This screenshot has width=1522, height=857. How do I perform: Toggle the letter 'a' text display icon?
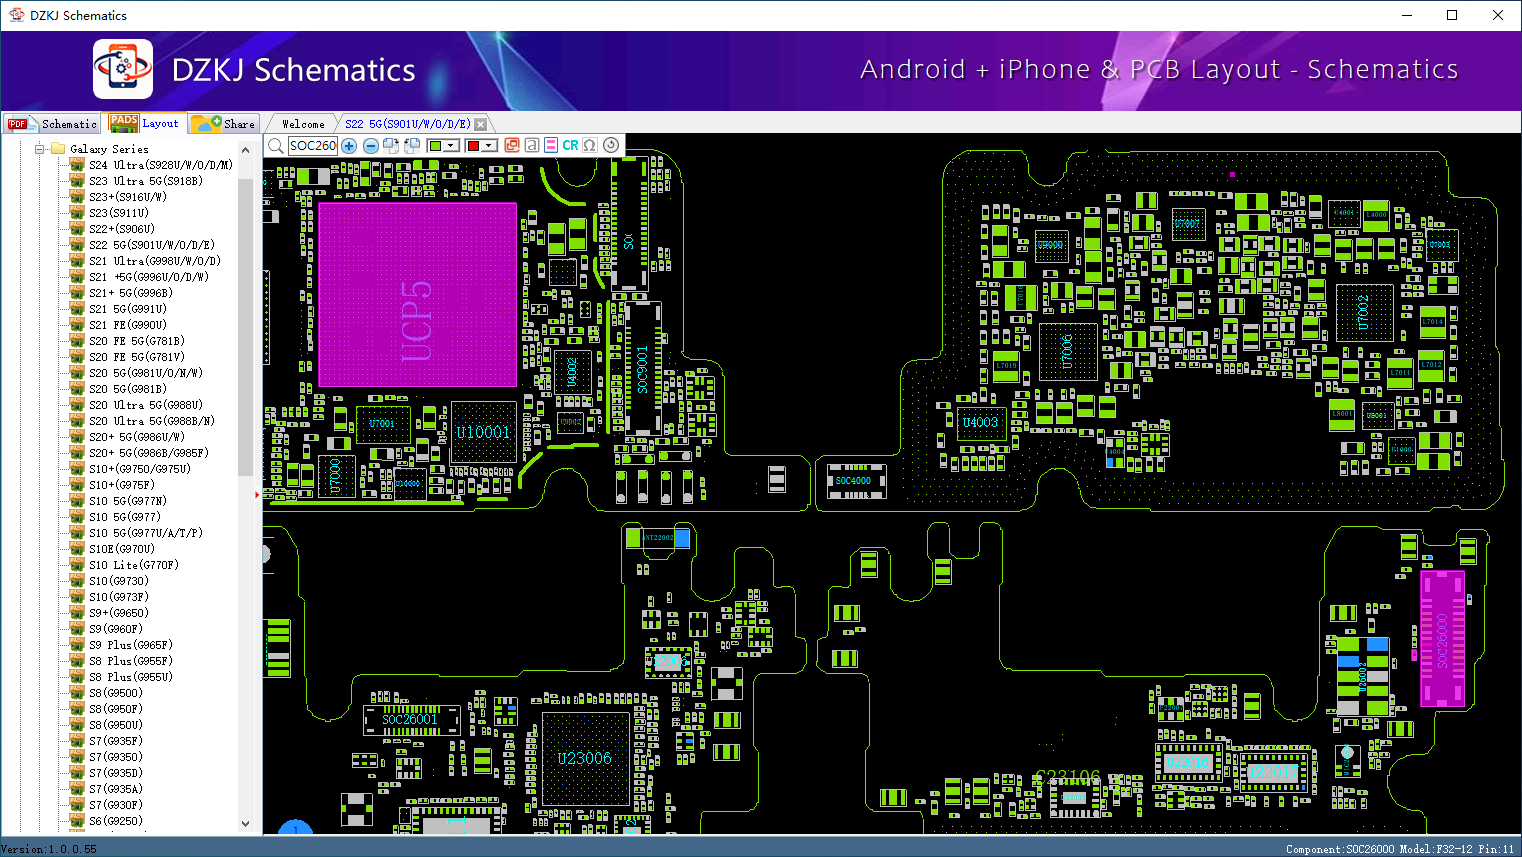tap(532, 146)
